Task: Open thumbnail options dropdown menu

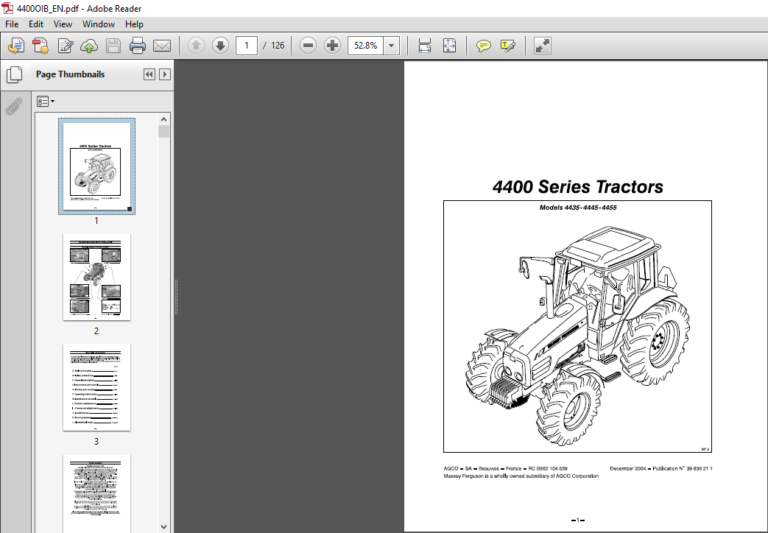Action: coord(46,101)
